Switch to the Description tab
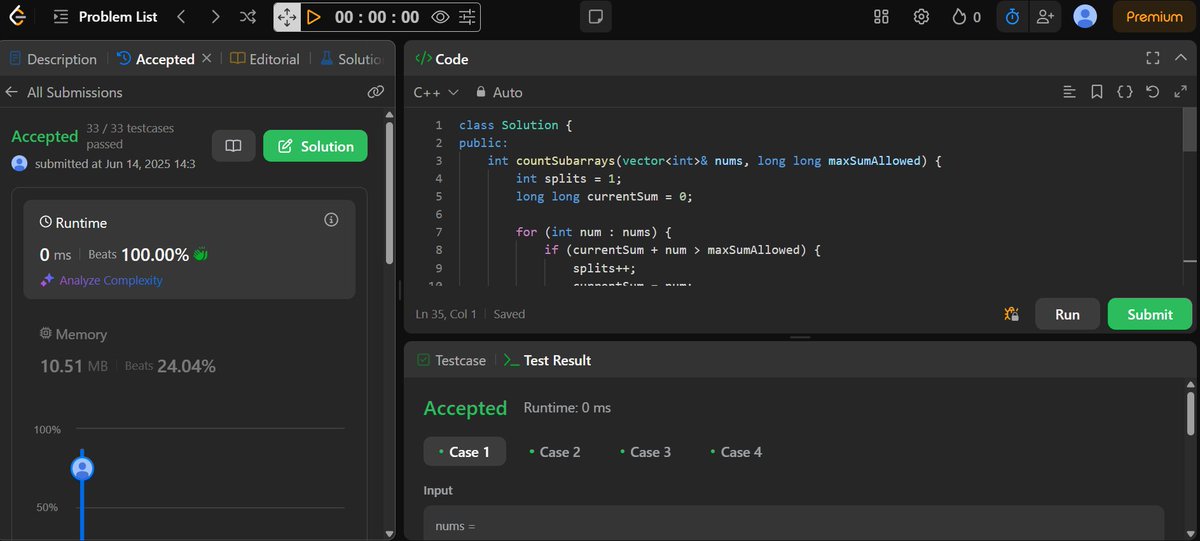 pyautogui.click(x=53, y=59)
